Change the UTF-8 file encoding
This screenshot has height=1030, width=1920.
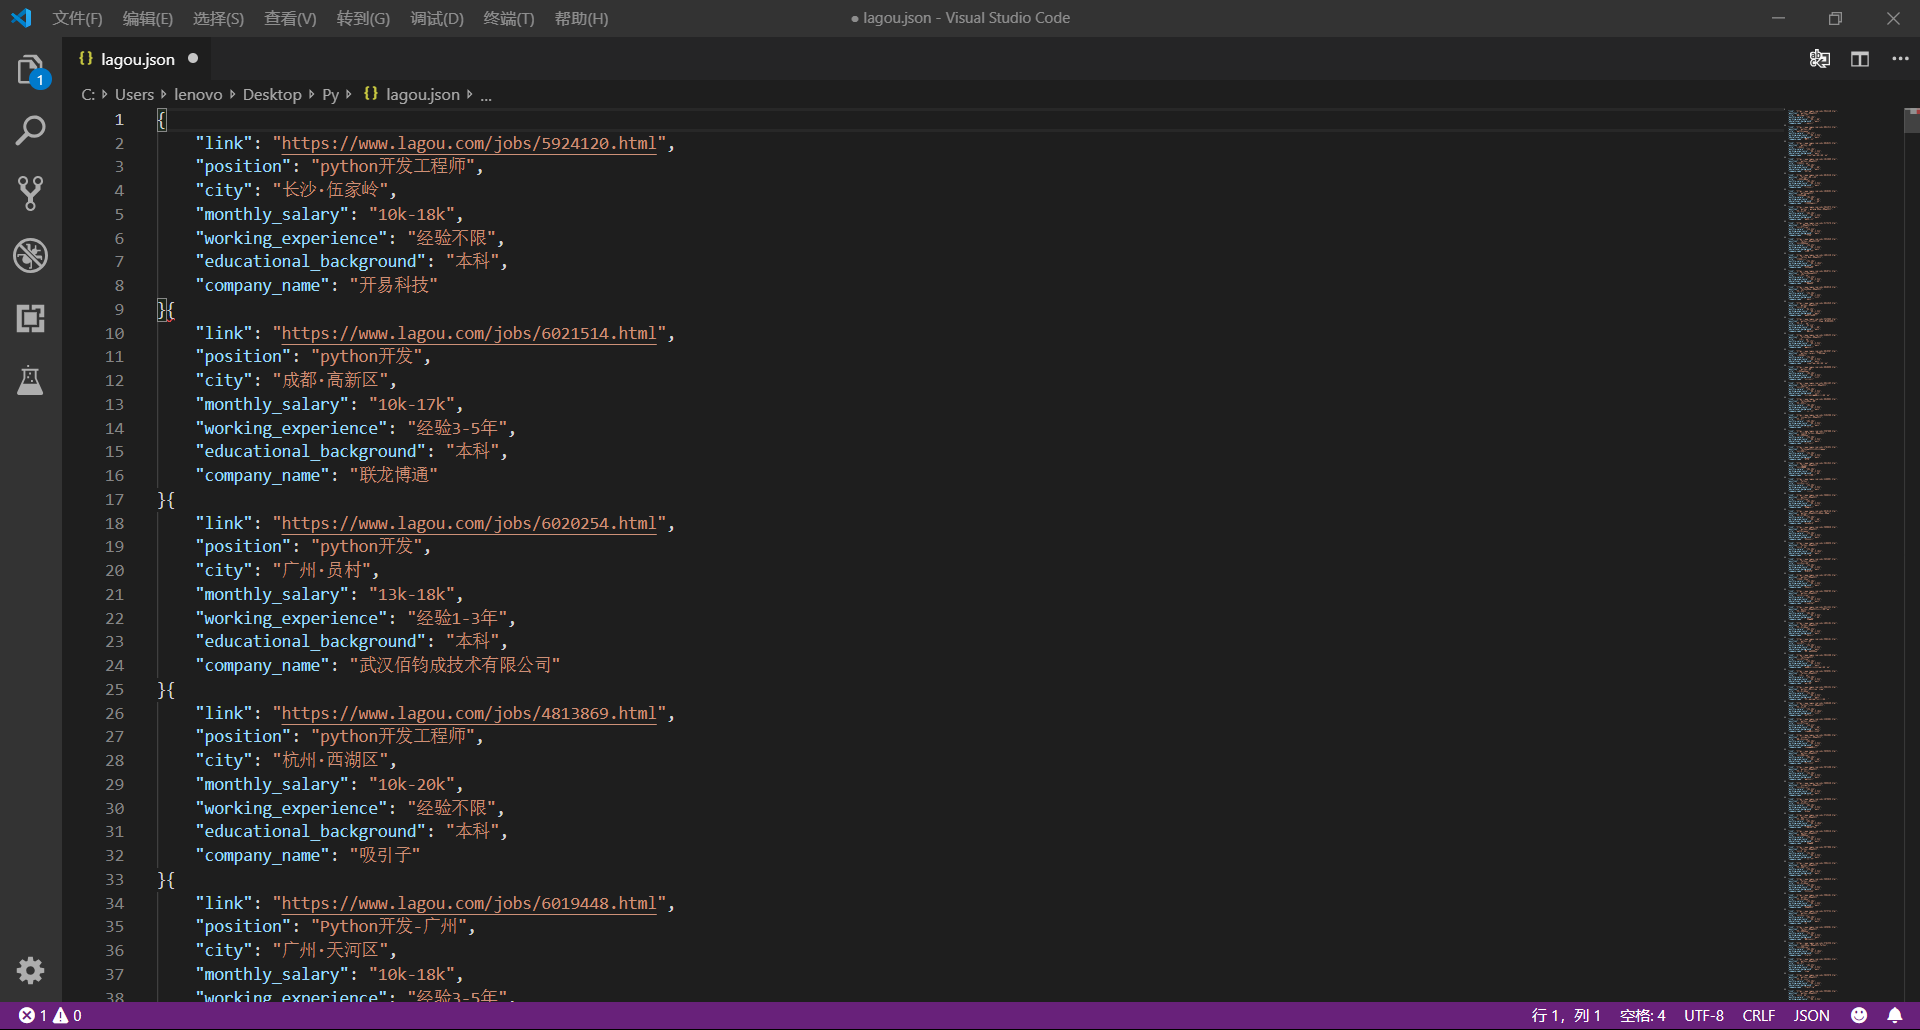(x=1703, y=1015)
